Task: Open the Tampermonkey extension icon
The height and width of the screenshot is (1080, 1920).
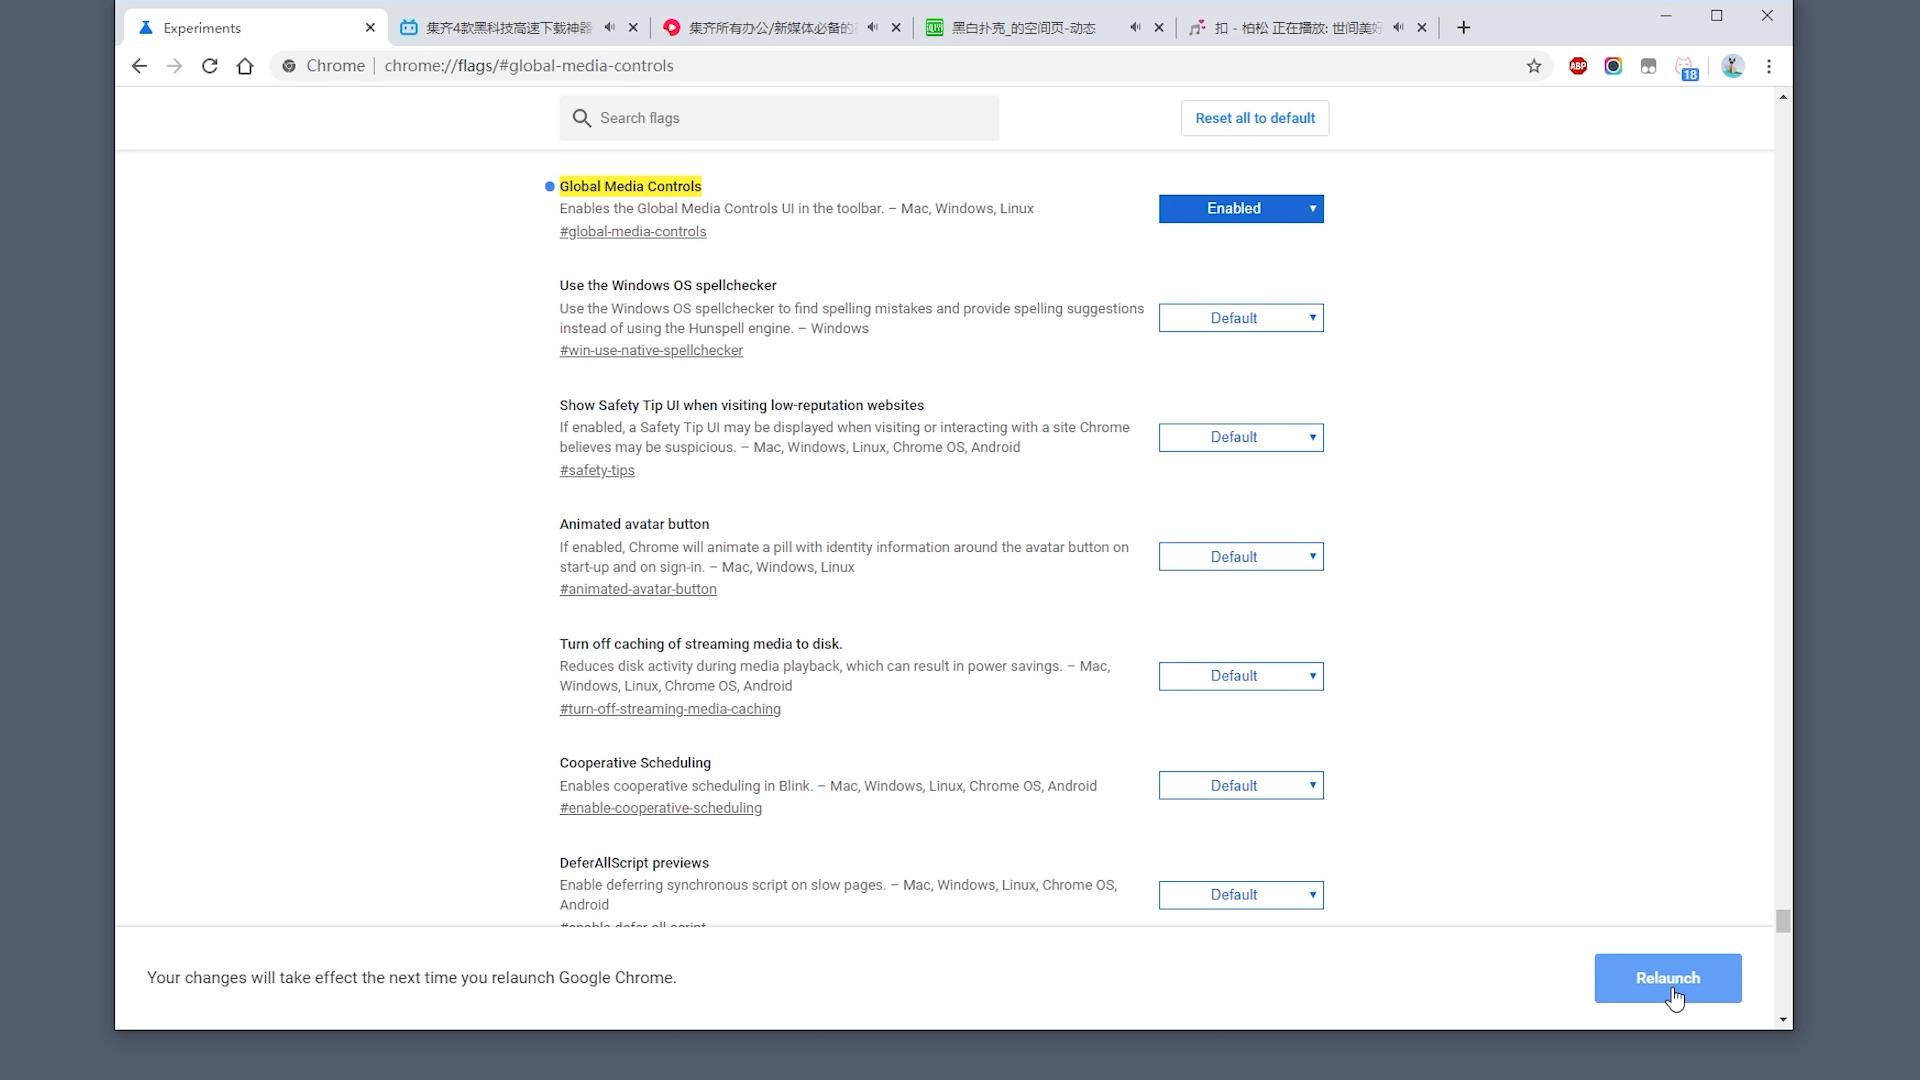Action: (x=1648, y=66)
